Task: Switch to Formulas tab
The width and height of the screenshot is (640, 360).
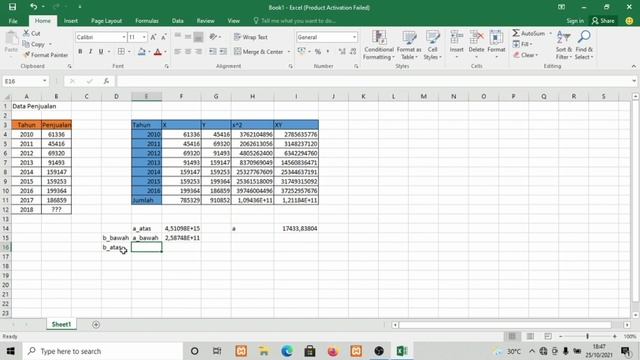Action: click(x=147, y=21)
